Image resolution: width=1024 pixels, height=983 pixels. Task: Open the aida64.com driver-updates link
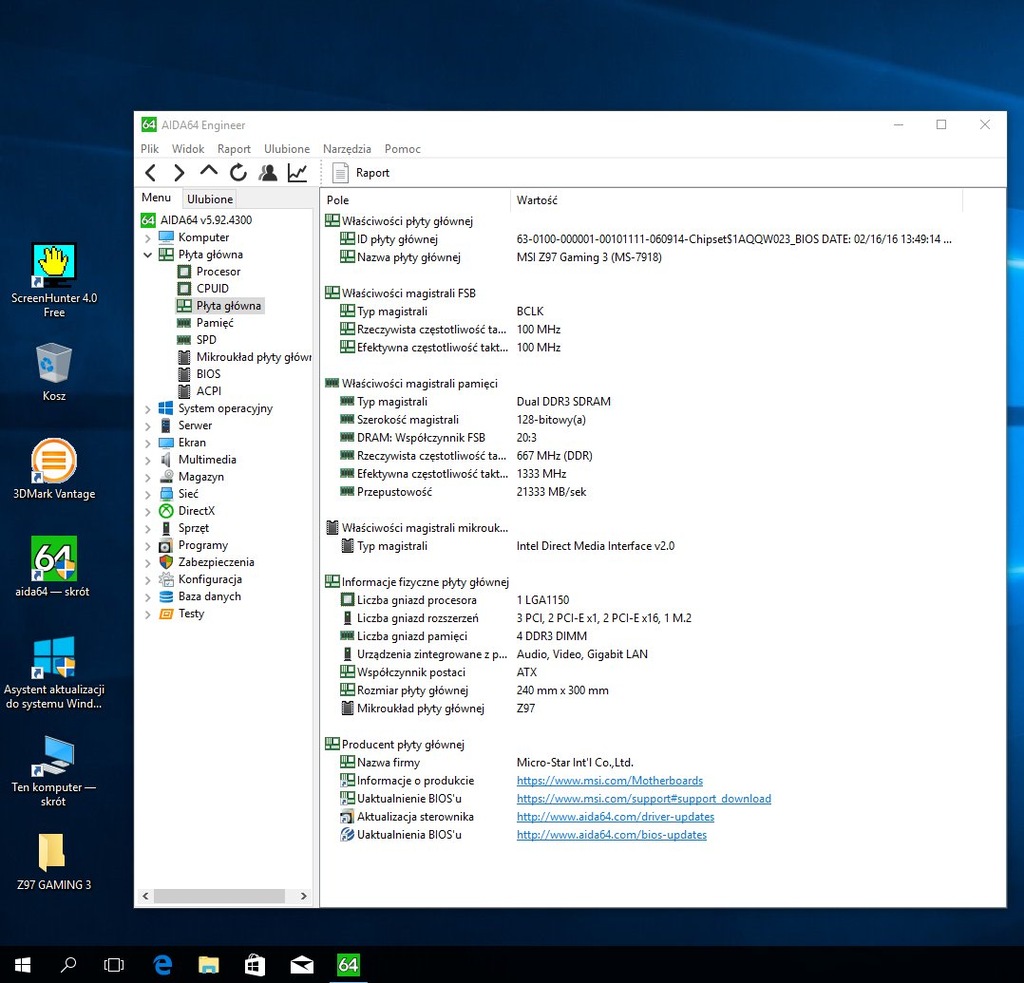point(615,817)
